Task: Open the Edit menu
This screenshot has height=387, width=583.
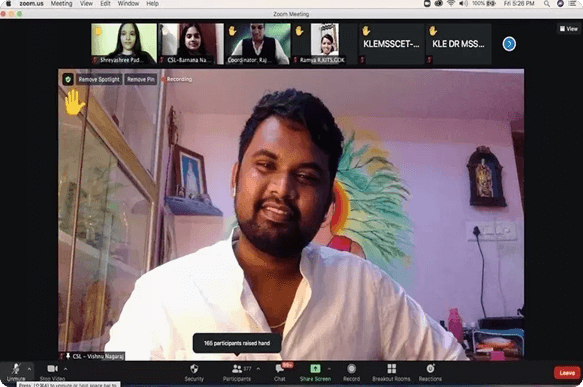Action: [105, 4]
